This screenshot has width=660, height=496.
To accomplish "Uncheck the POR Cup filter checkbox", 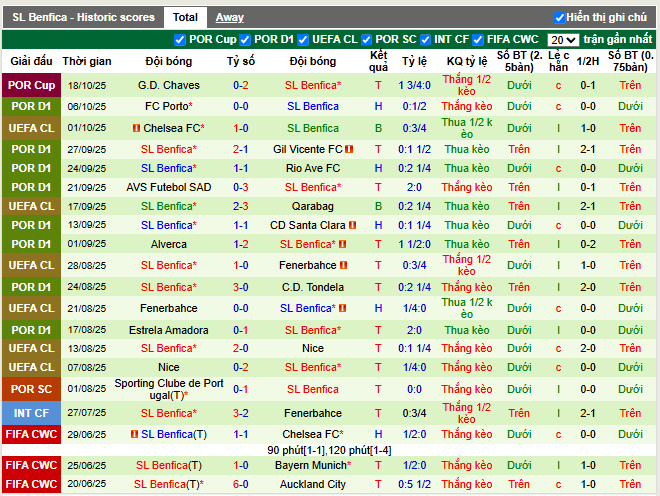I will point(180,40).
